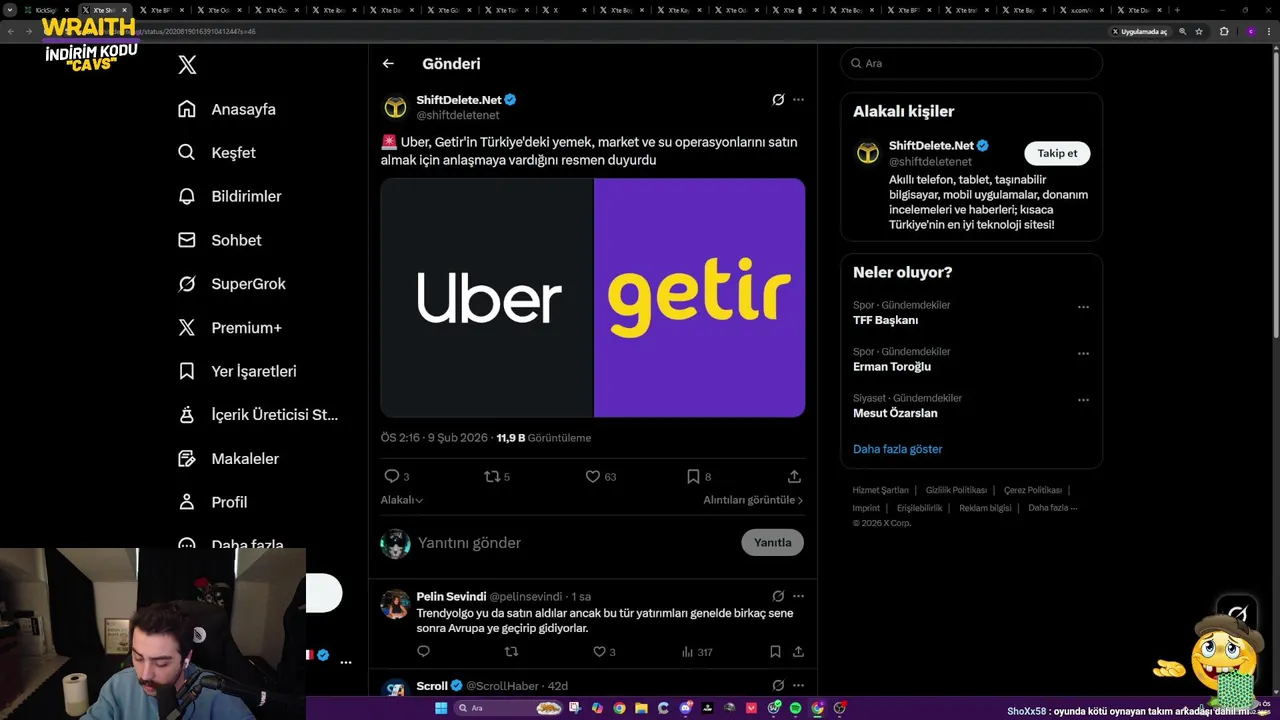
Task: Open Spotify from the taskbar
Action: point(795,708)
